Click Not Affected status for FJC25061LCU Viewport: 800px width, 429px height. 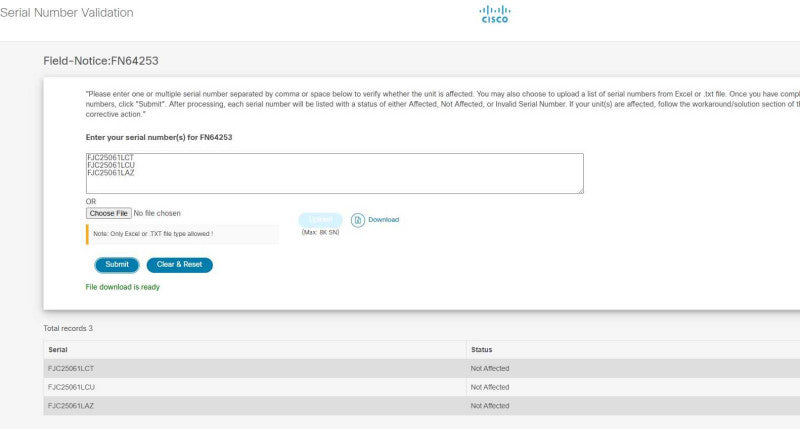pos(490,387)
